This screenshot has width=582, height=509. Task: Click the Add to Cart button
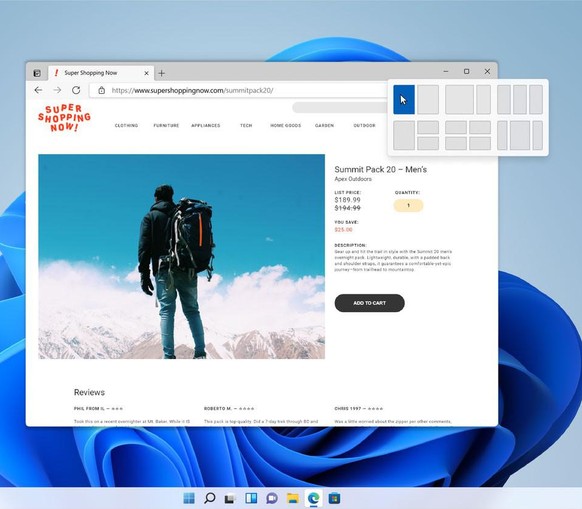tap(370, 303)
